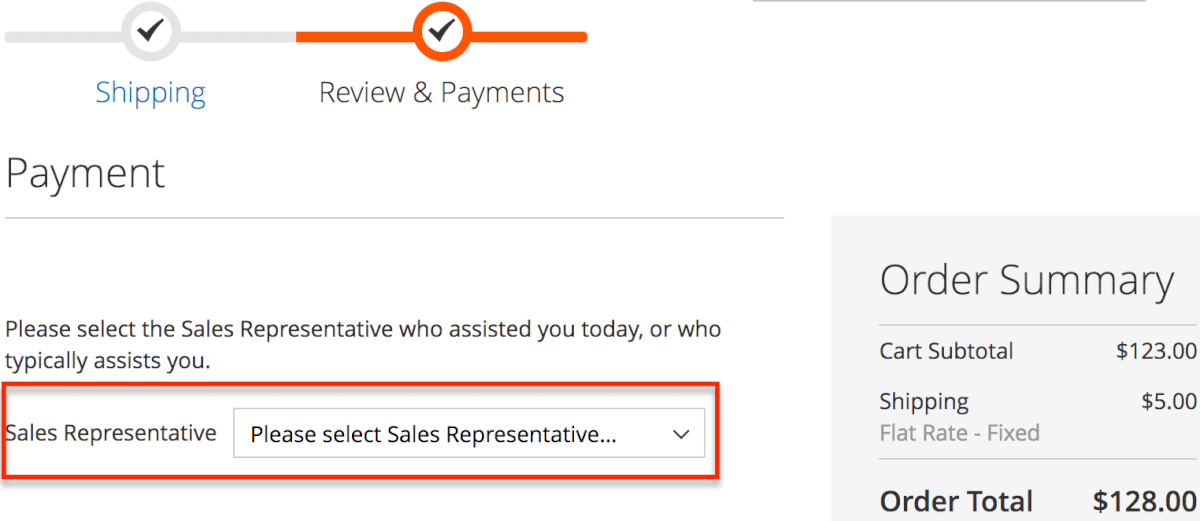Click the 'Please select Sales Representative...' placeholder text
Image resolution: width=1200 pixels, height=521 pixels.
(433, 434)
